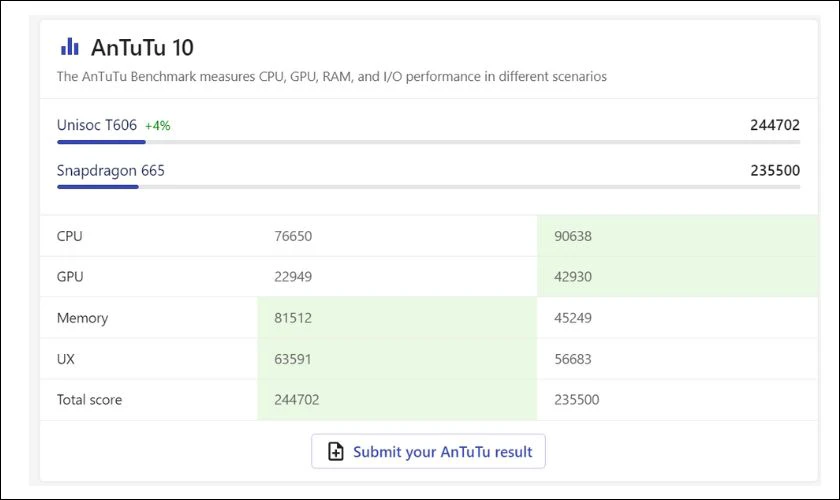Select Memory value 81512
The image size is (840, 500).
[293, 318]
